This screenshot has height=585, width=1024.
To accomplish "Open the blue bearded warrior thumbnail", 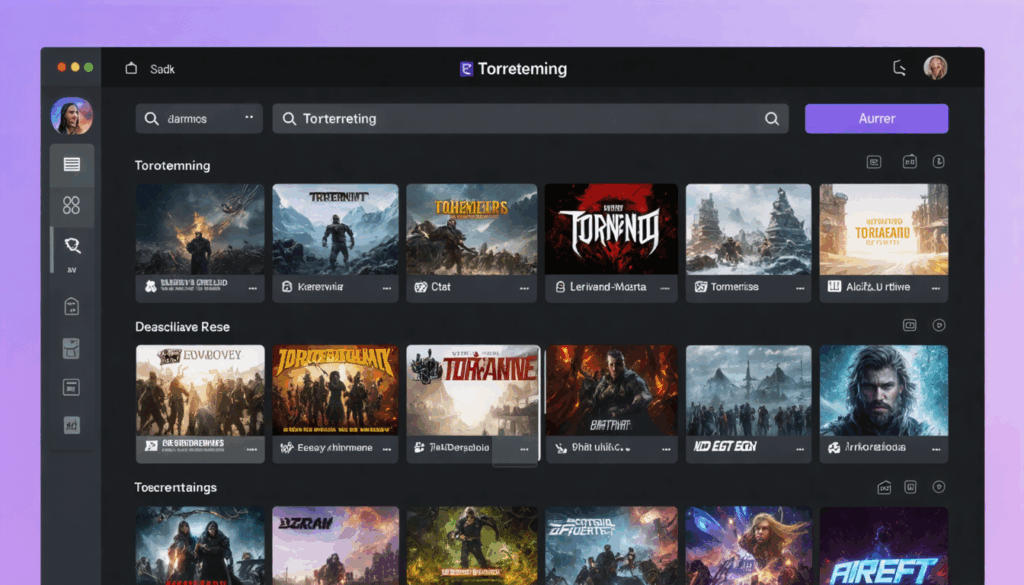I will (884, 390).
